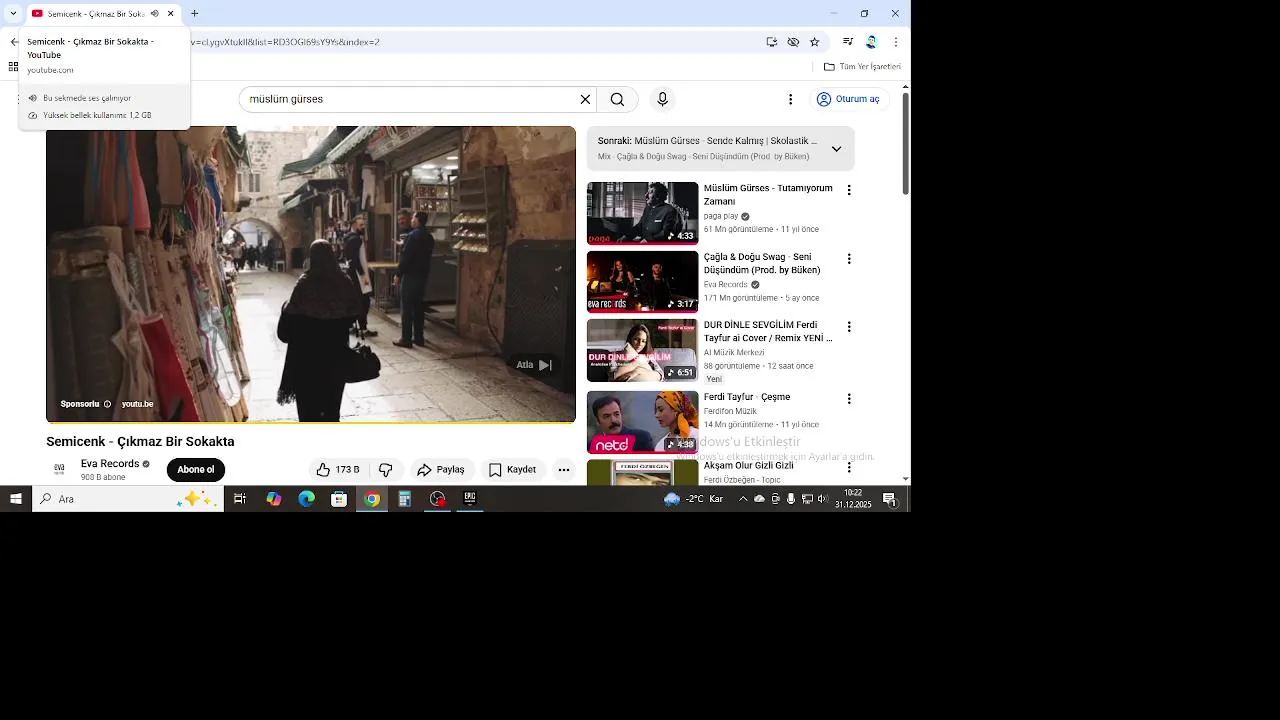Select the Semicenk - Çıkmaz Bir Sokakta tab

click(x=103, y=14)
